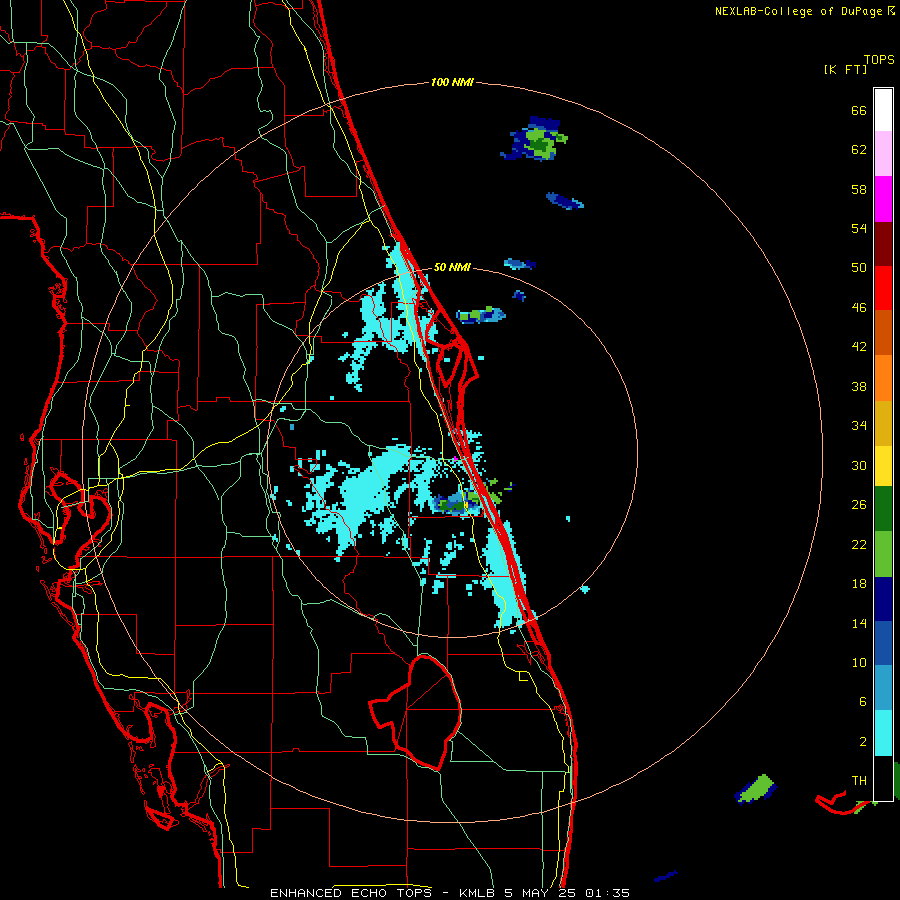Click the TH legend label

coord(859,781)
